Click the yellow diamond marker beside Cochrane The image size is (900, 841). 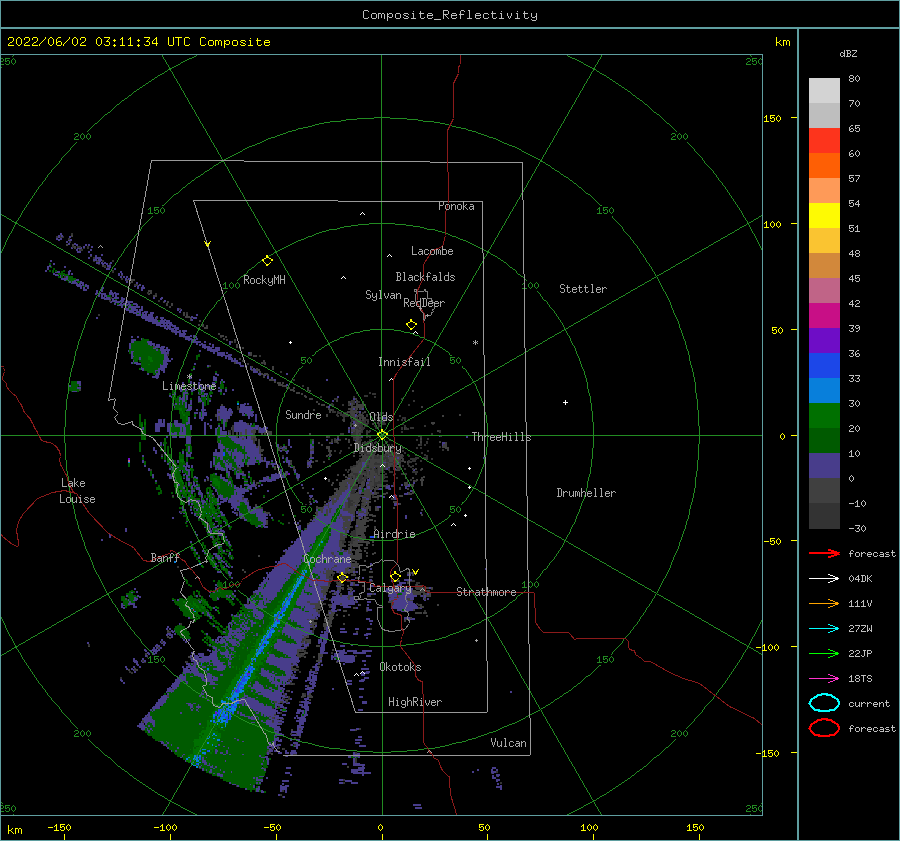click(342, 578)
